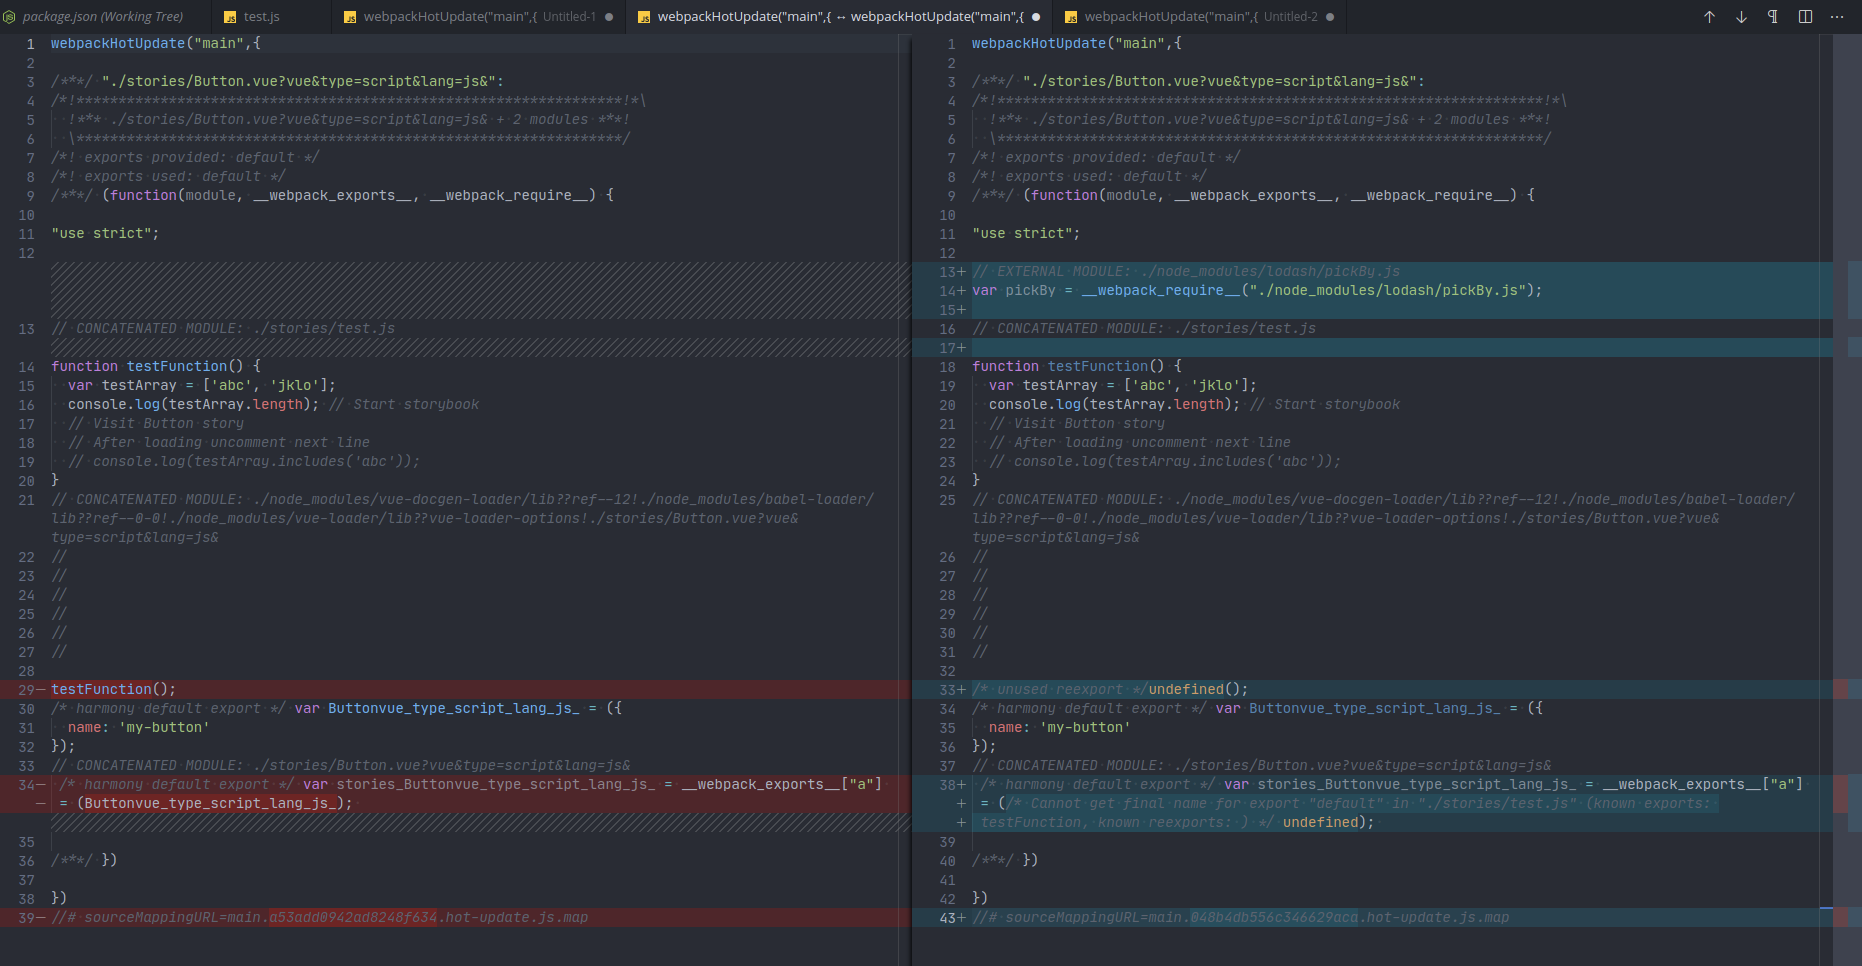Image resolution: width=1862 pixels, height=966 pixels.
Task: Click the JS icon on the Untitled-2 tab
Action: click(1072, 16)
